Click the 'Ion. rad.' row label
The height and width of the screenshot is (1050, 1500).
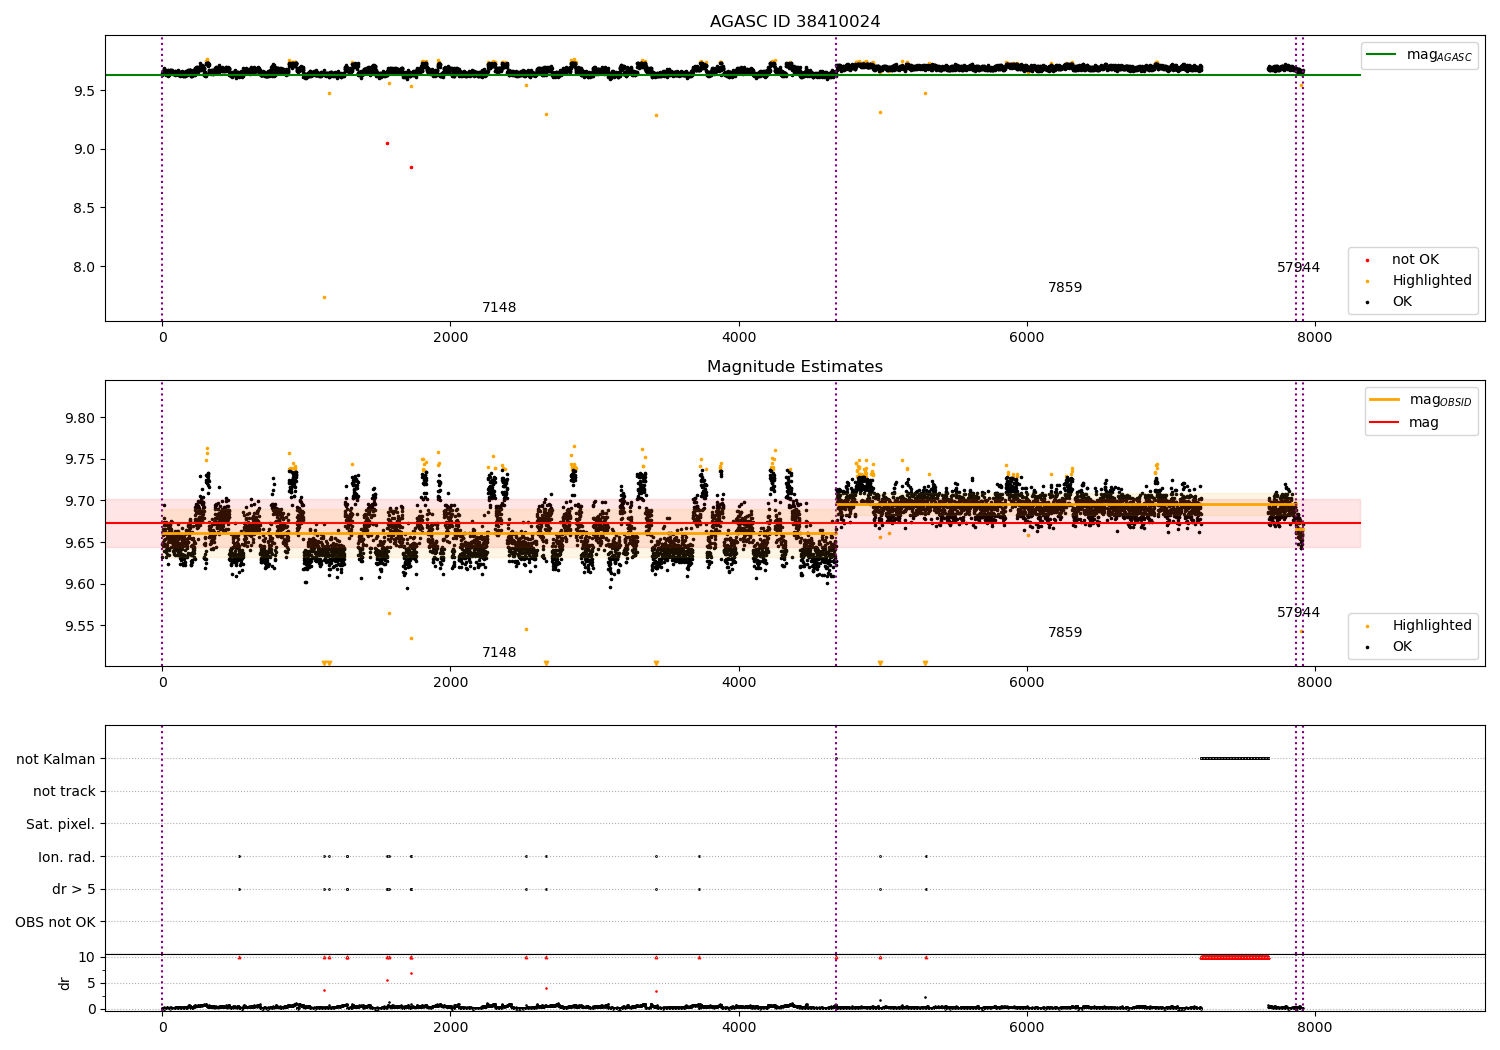click(x=67, y=857)
